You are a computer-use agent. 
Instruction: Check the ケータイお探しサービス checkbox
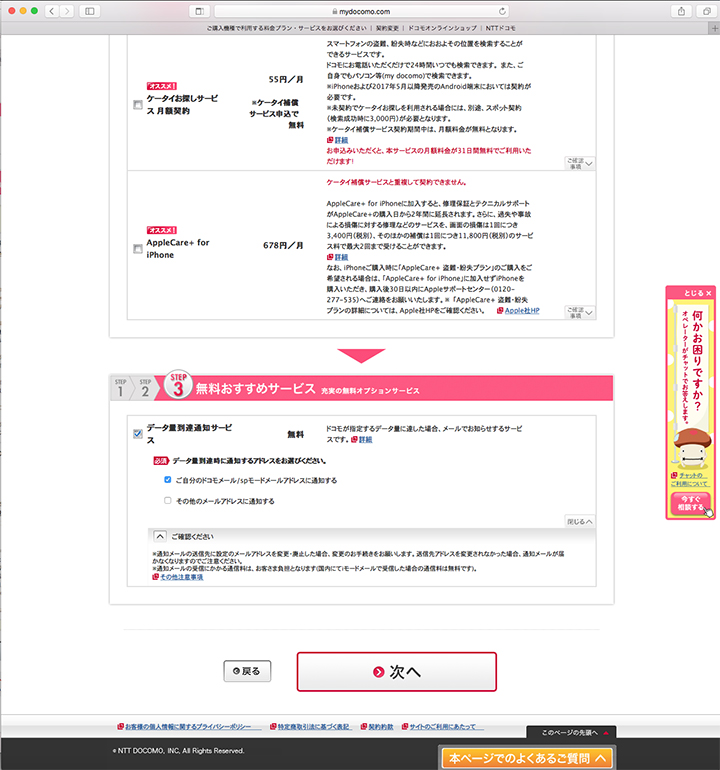(138, 105)
